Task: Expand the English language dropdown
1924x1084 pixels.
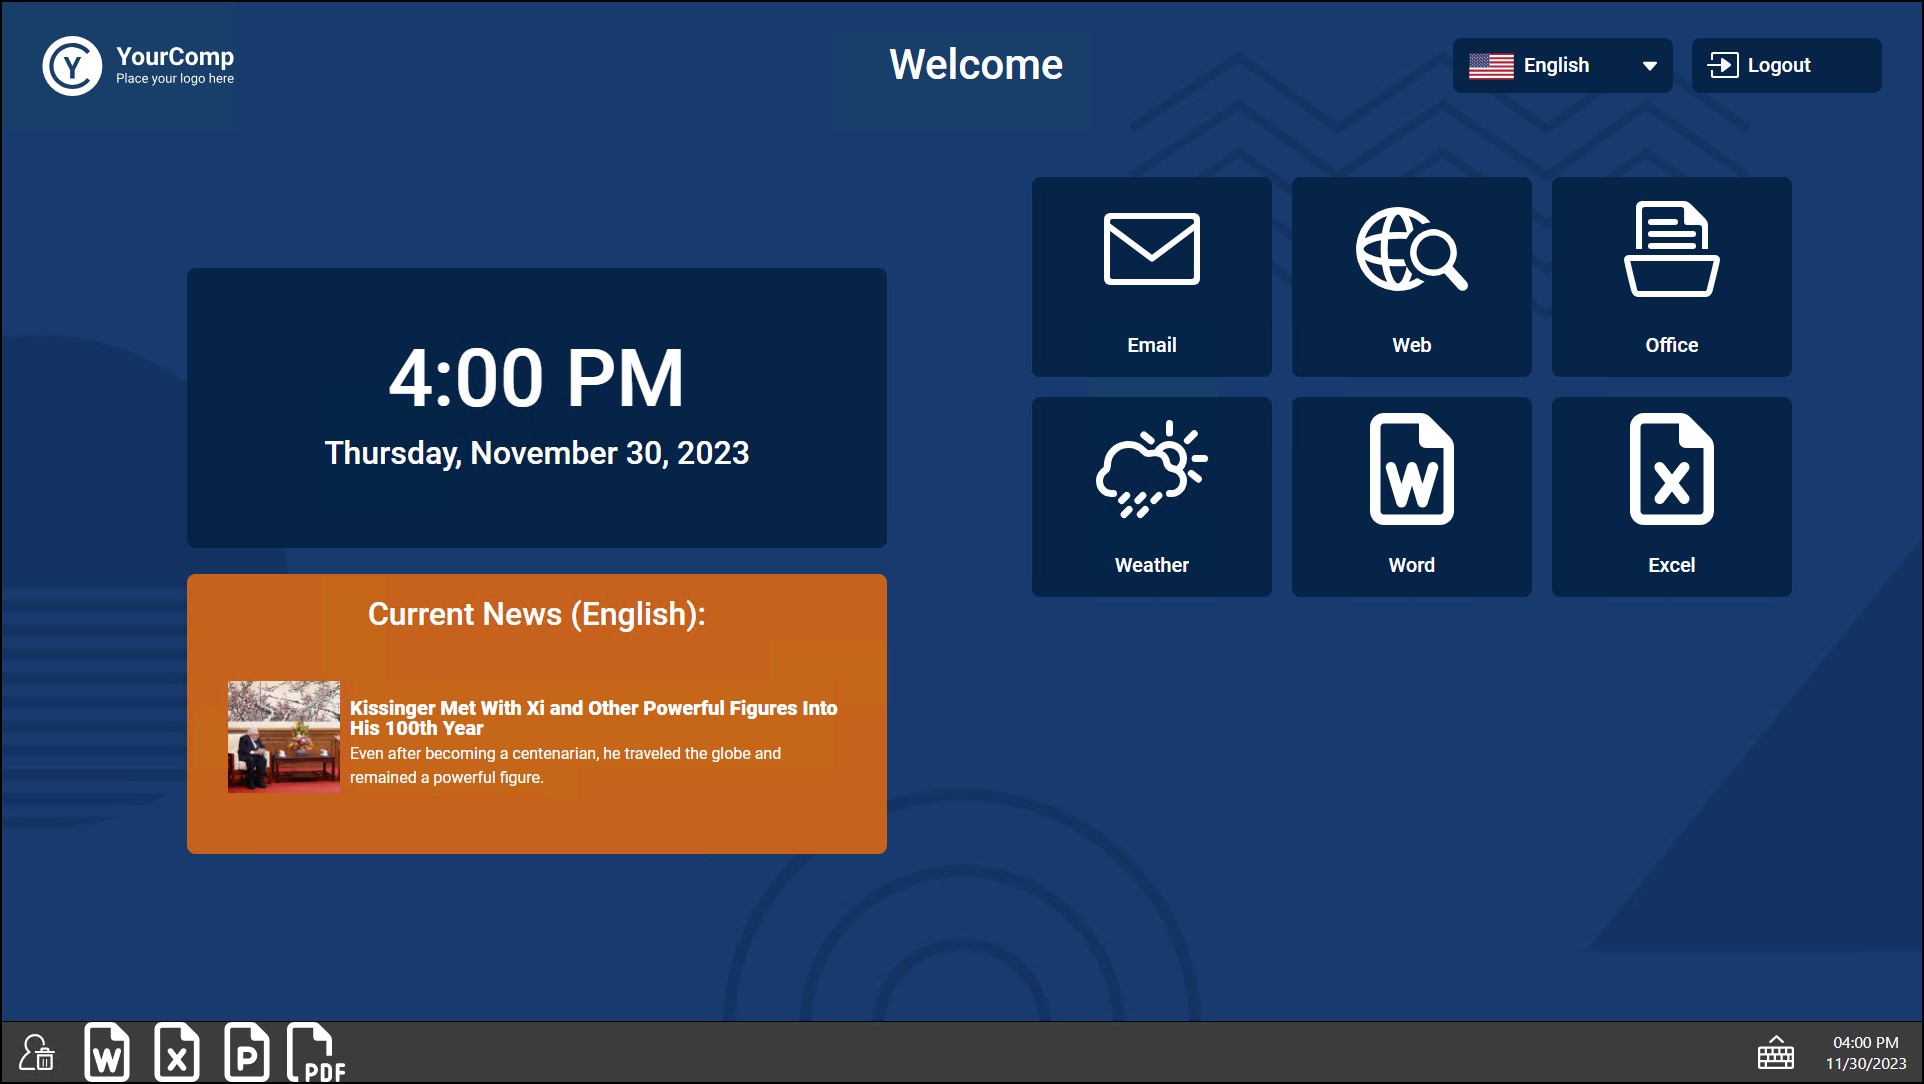Action: (1562, 65)
